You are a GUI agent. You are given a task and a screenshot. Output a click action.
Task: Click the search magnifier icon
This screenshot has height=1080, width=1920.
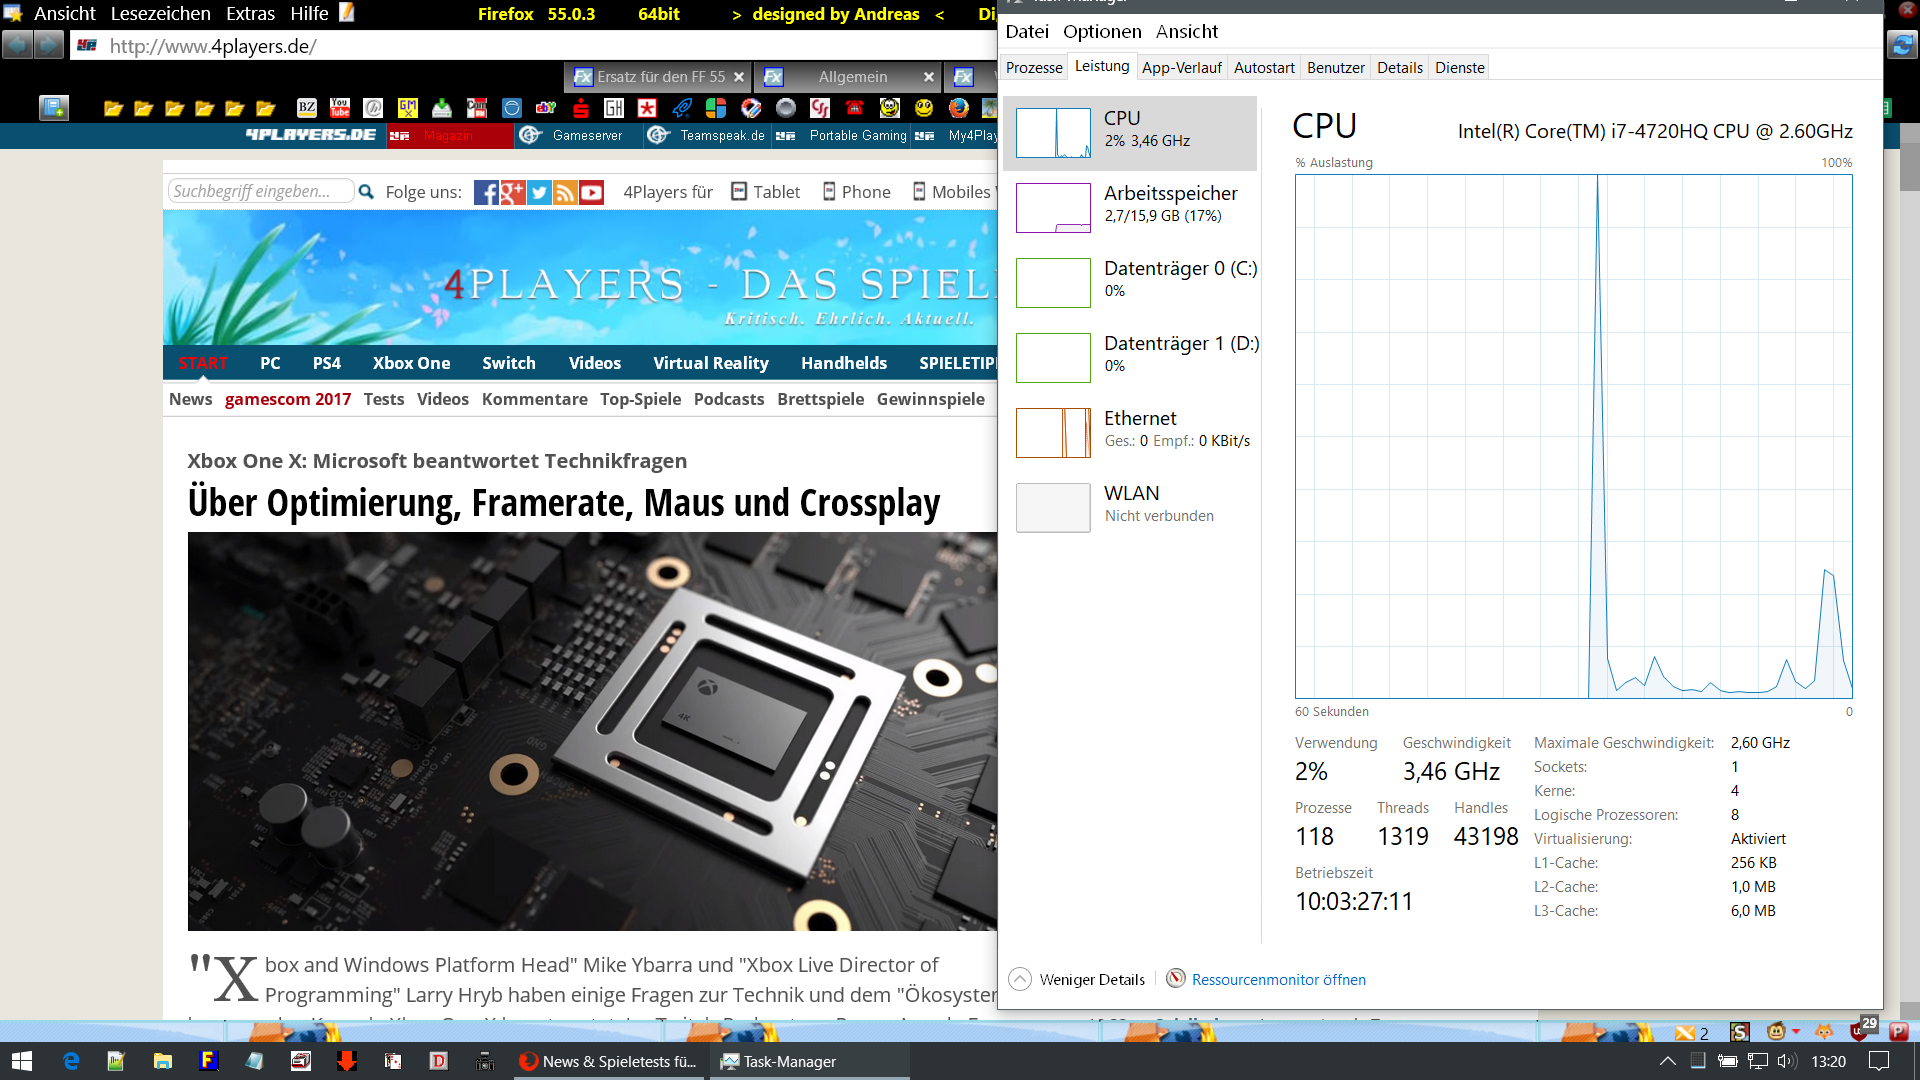click(366, 192)
